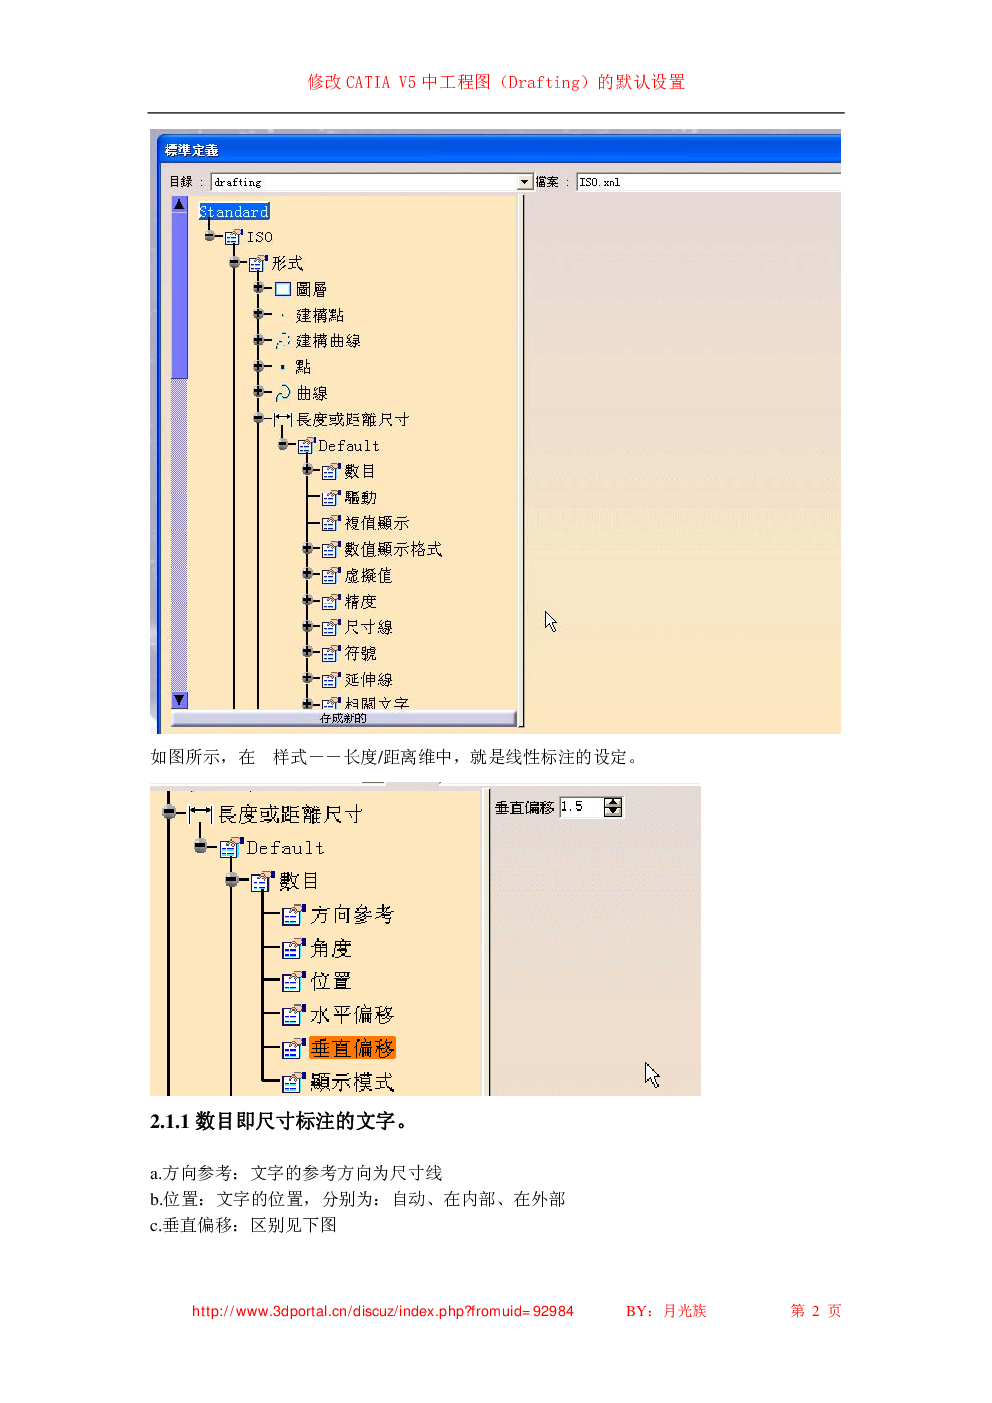Click the tree scrollbar up arrow

pos(180,204)
